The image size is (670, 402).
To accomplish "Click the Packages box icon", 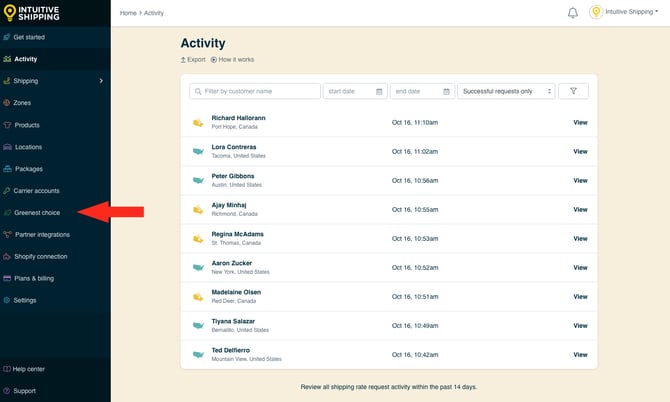I will click(7, 169).
